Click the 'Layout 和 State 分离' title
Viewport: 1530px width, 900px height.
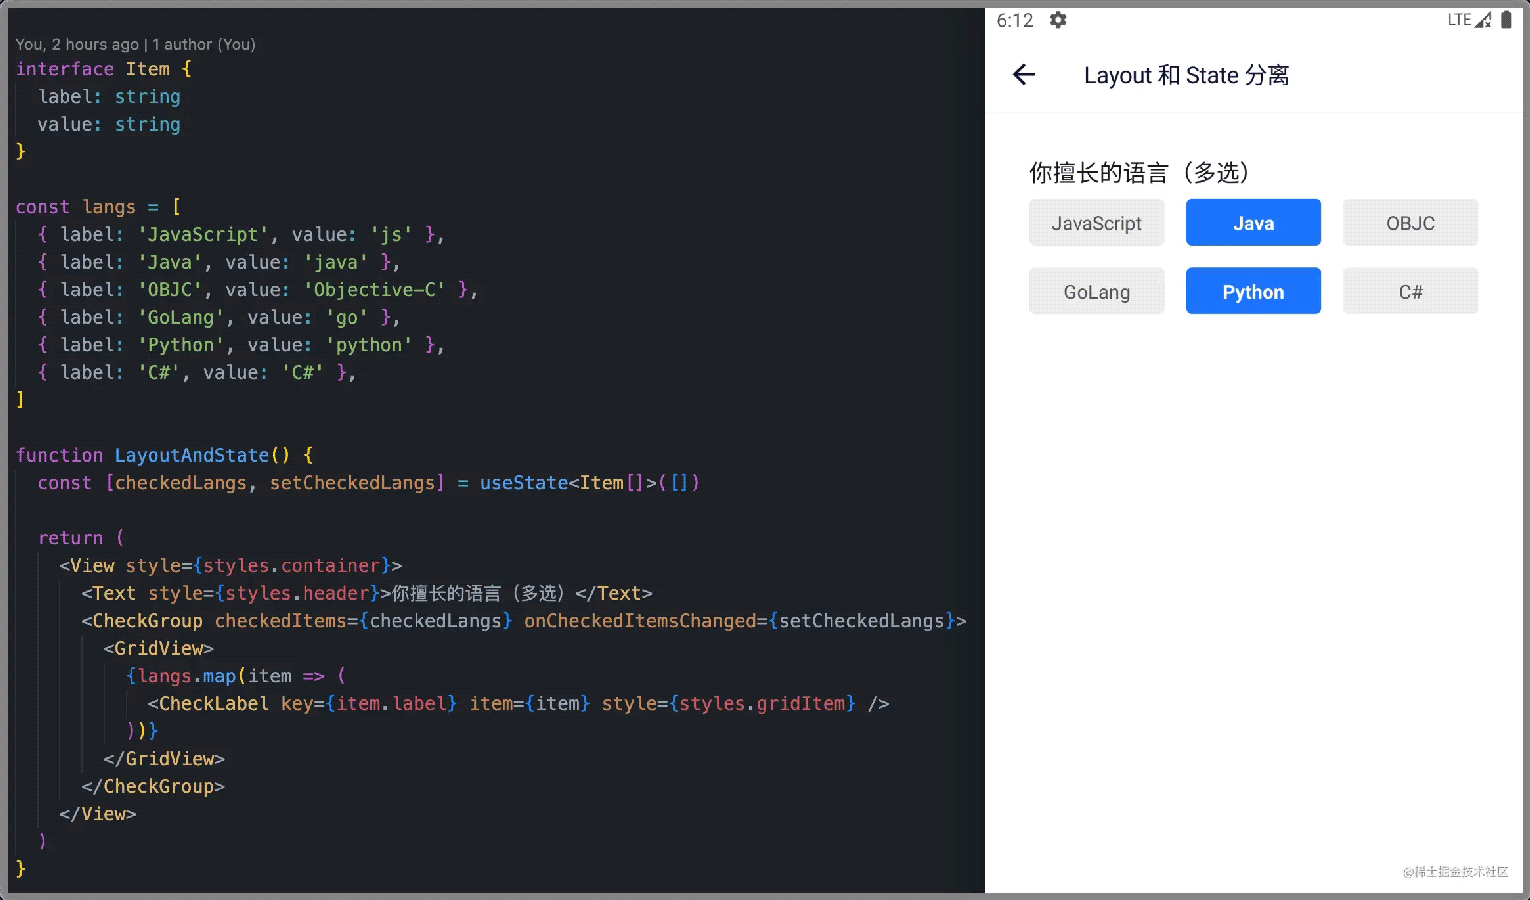click(1186, 76)
